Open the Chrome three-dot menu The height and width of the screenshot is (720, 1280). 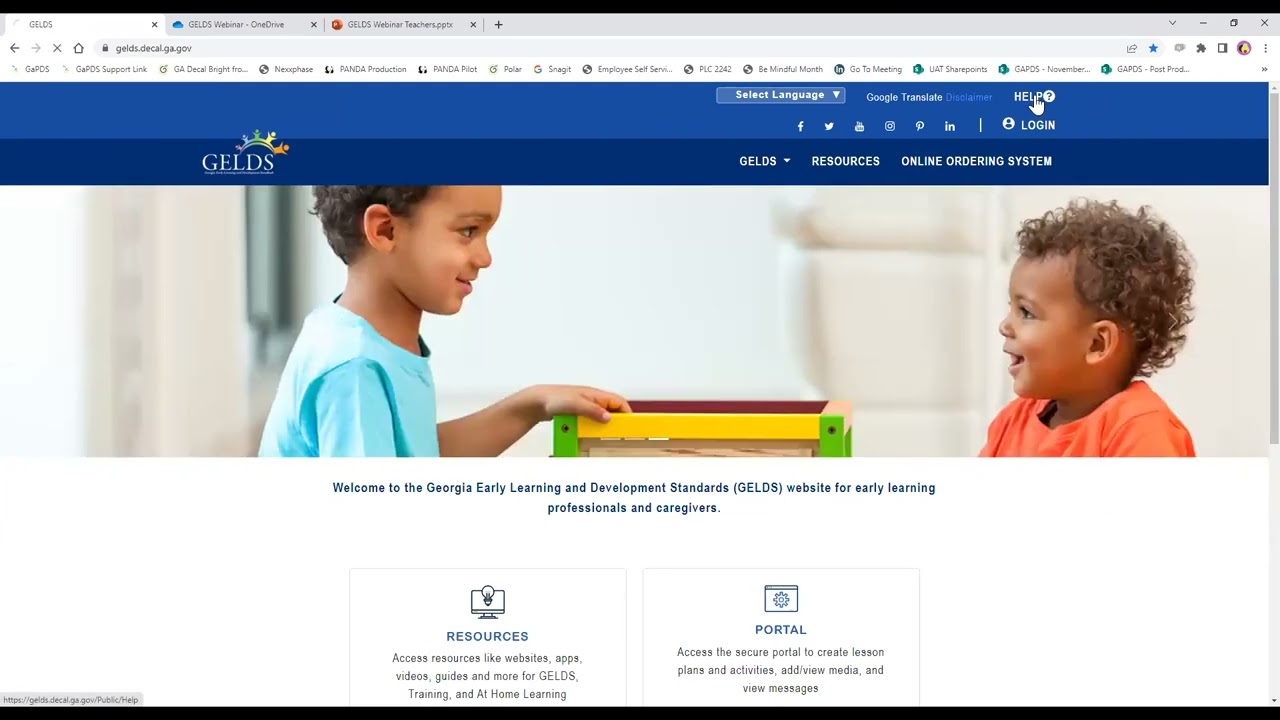(1265, 48)
